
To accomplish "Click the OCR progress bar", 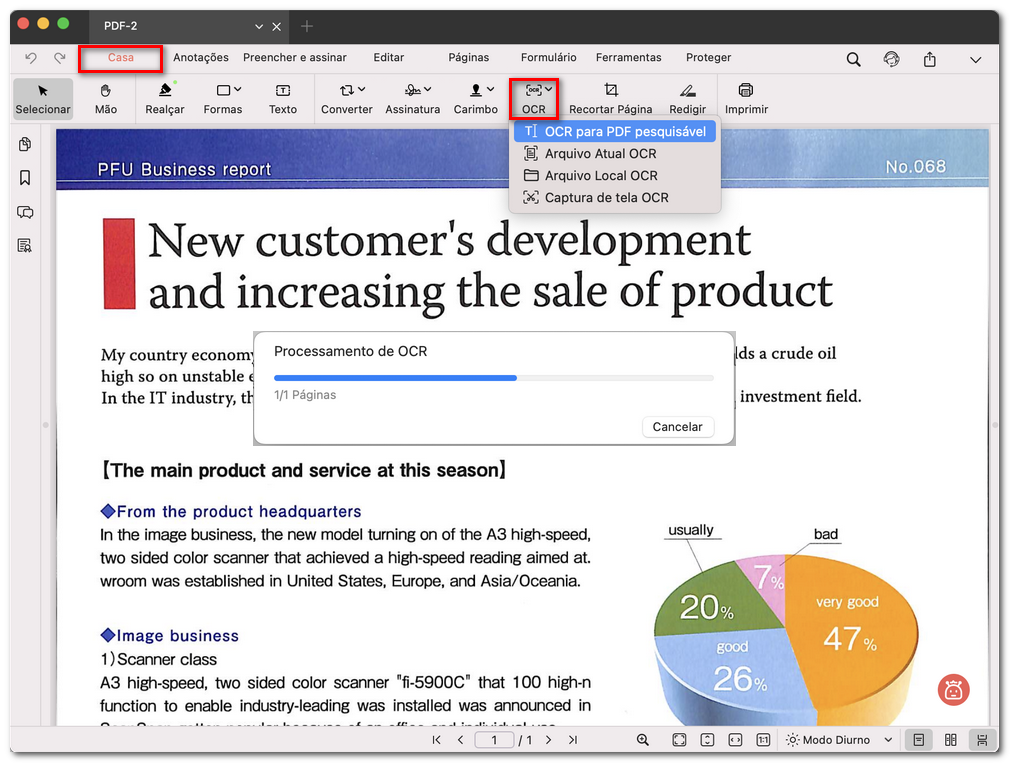I will [495, 378].
